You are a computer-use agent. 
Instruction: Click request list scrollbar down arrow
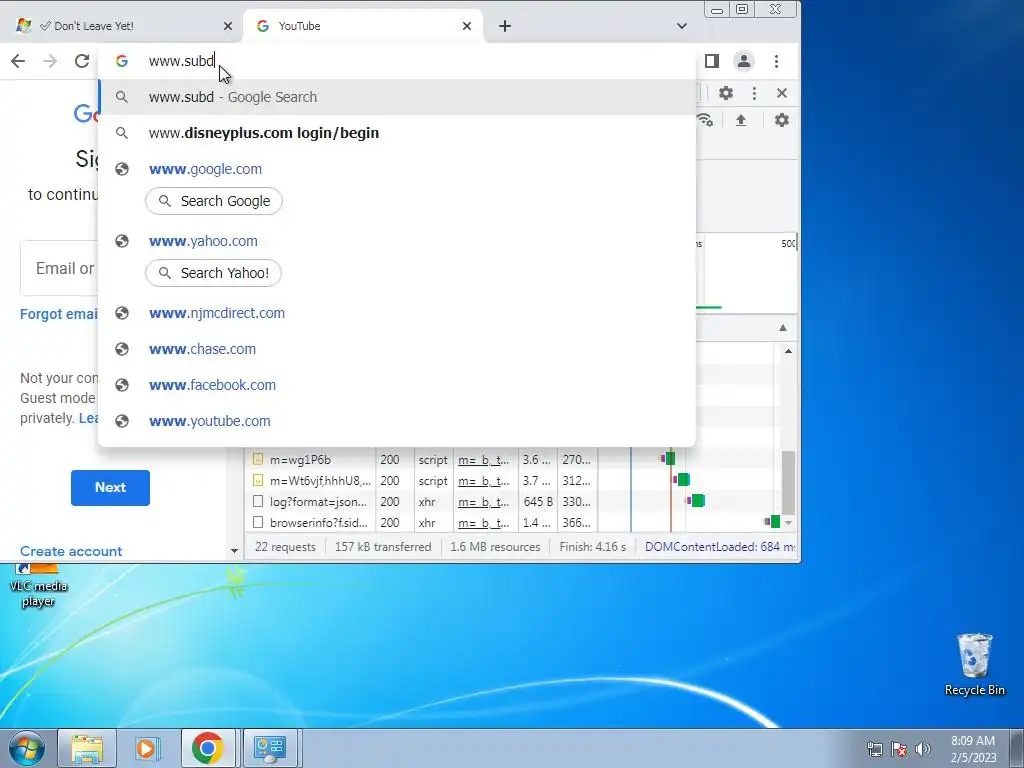788,523
